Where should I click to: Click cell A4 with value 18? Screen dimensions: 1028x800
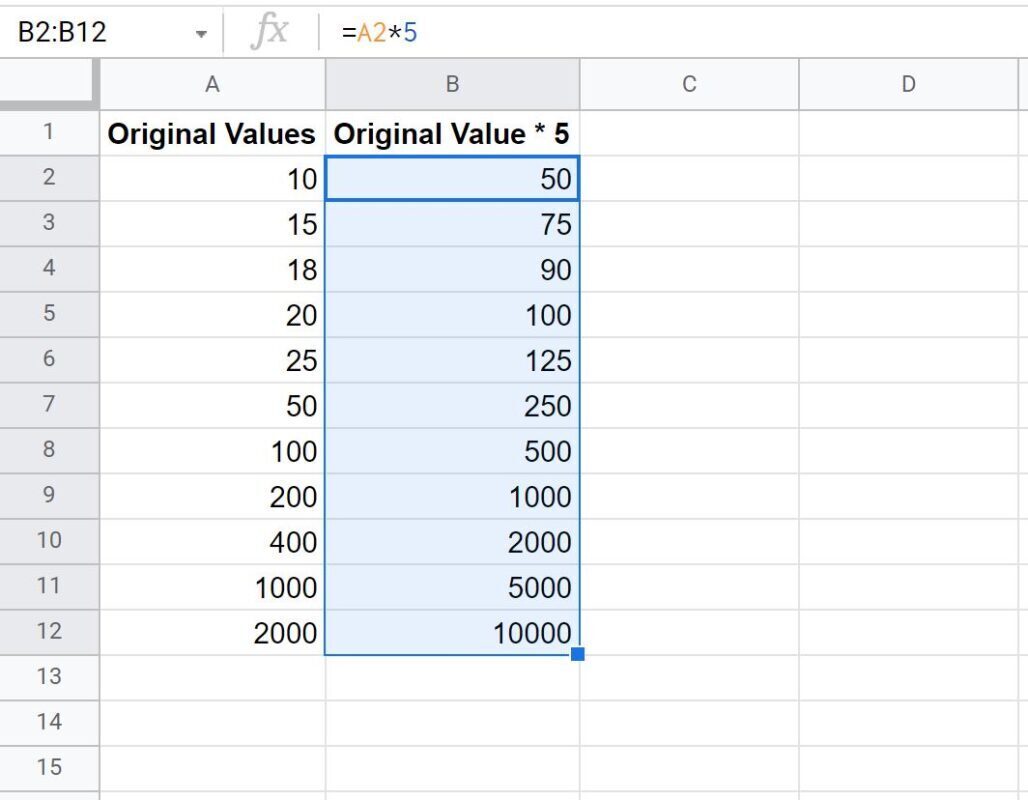tap(212, 269)
